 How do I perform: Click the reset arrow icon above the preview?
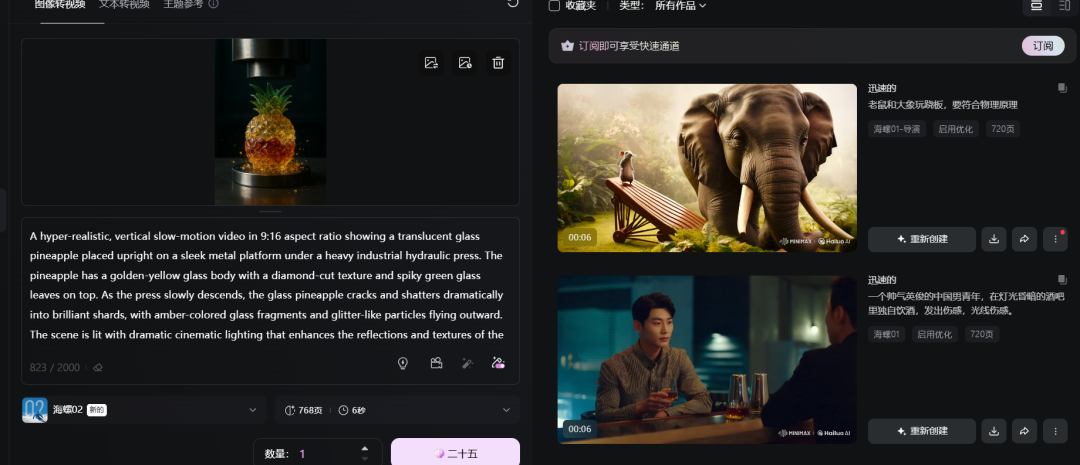point(512,3)
